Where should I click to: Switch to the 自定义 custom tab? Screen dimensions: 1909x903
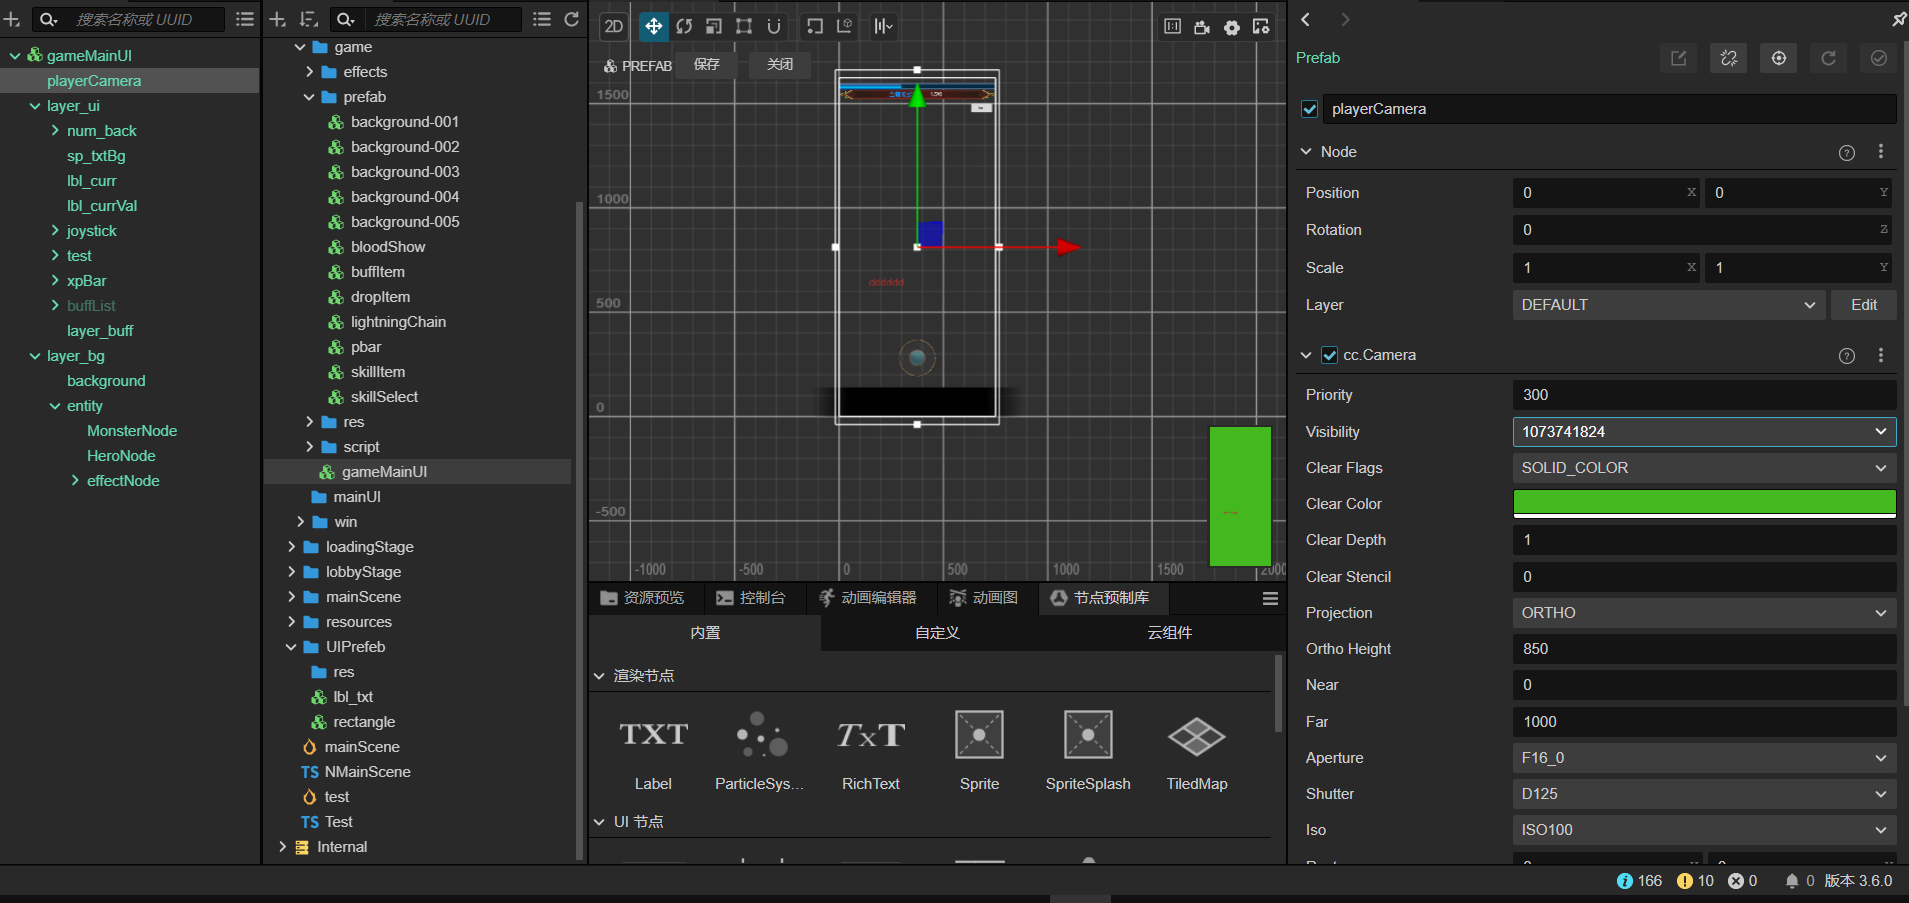[937, 633]
